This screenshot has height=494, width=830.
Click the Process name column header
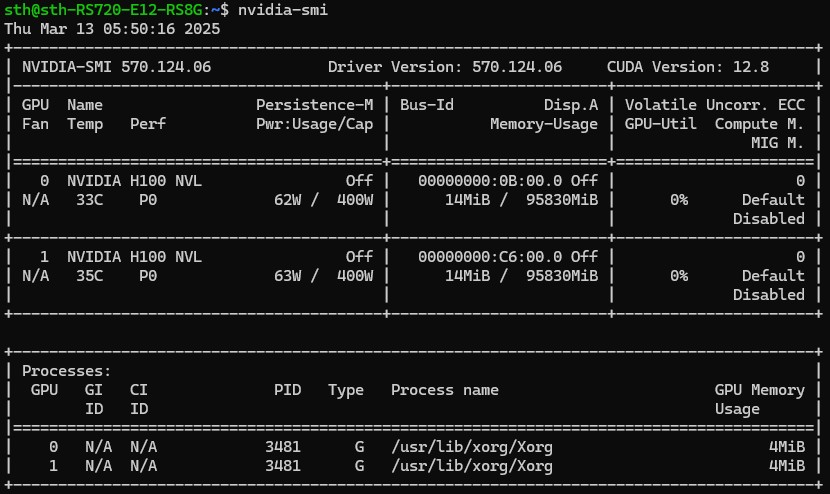pos(445,390)
